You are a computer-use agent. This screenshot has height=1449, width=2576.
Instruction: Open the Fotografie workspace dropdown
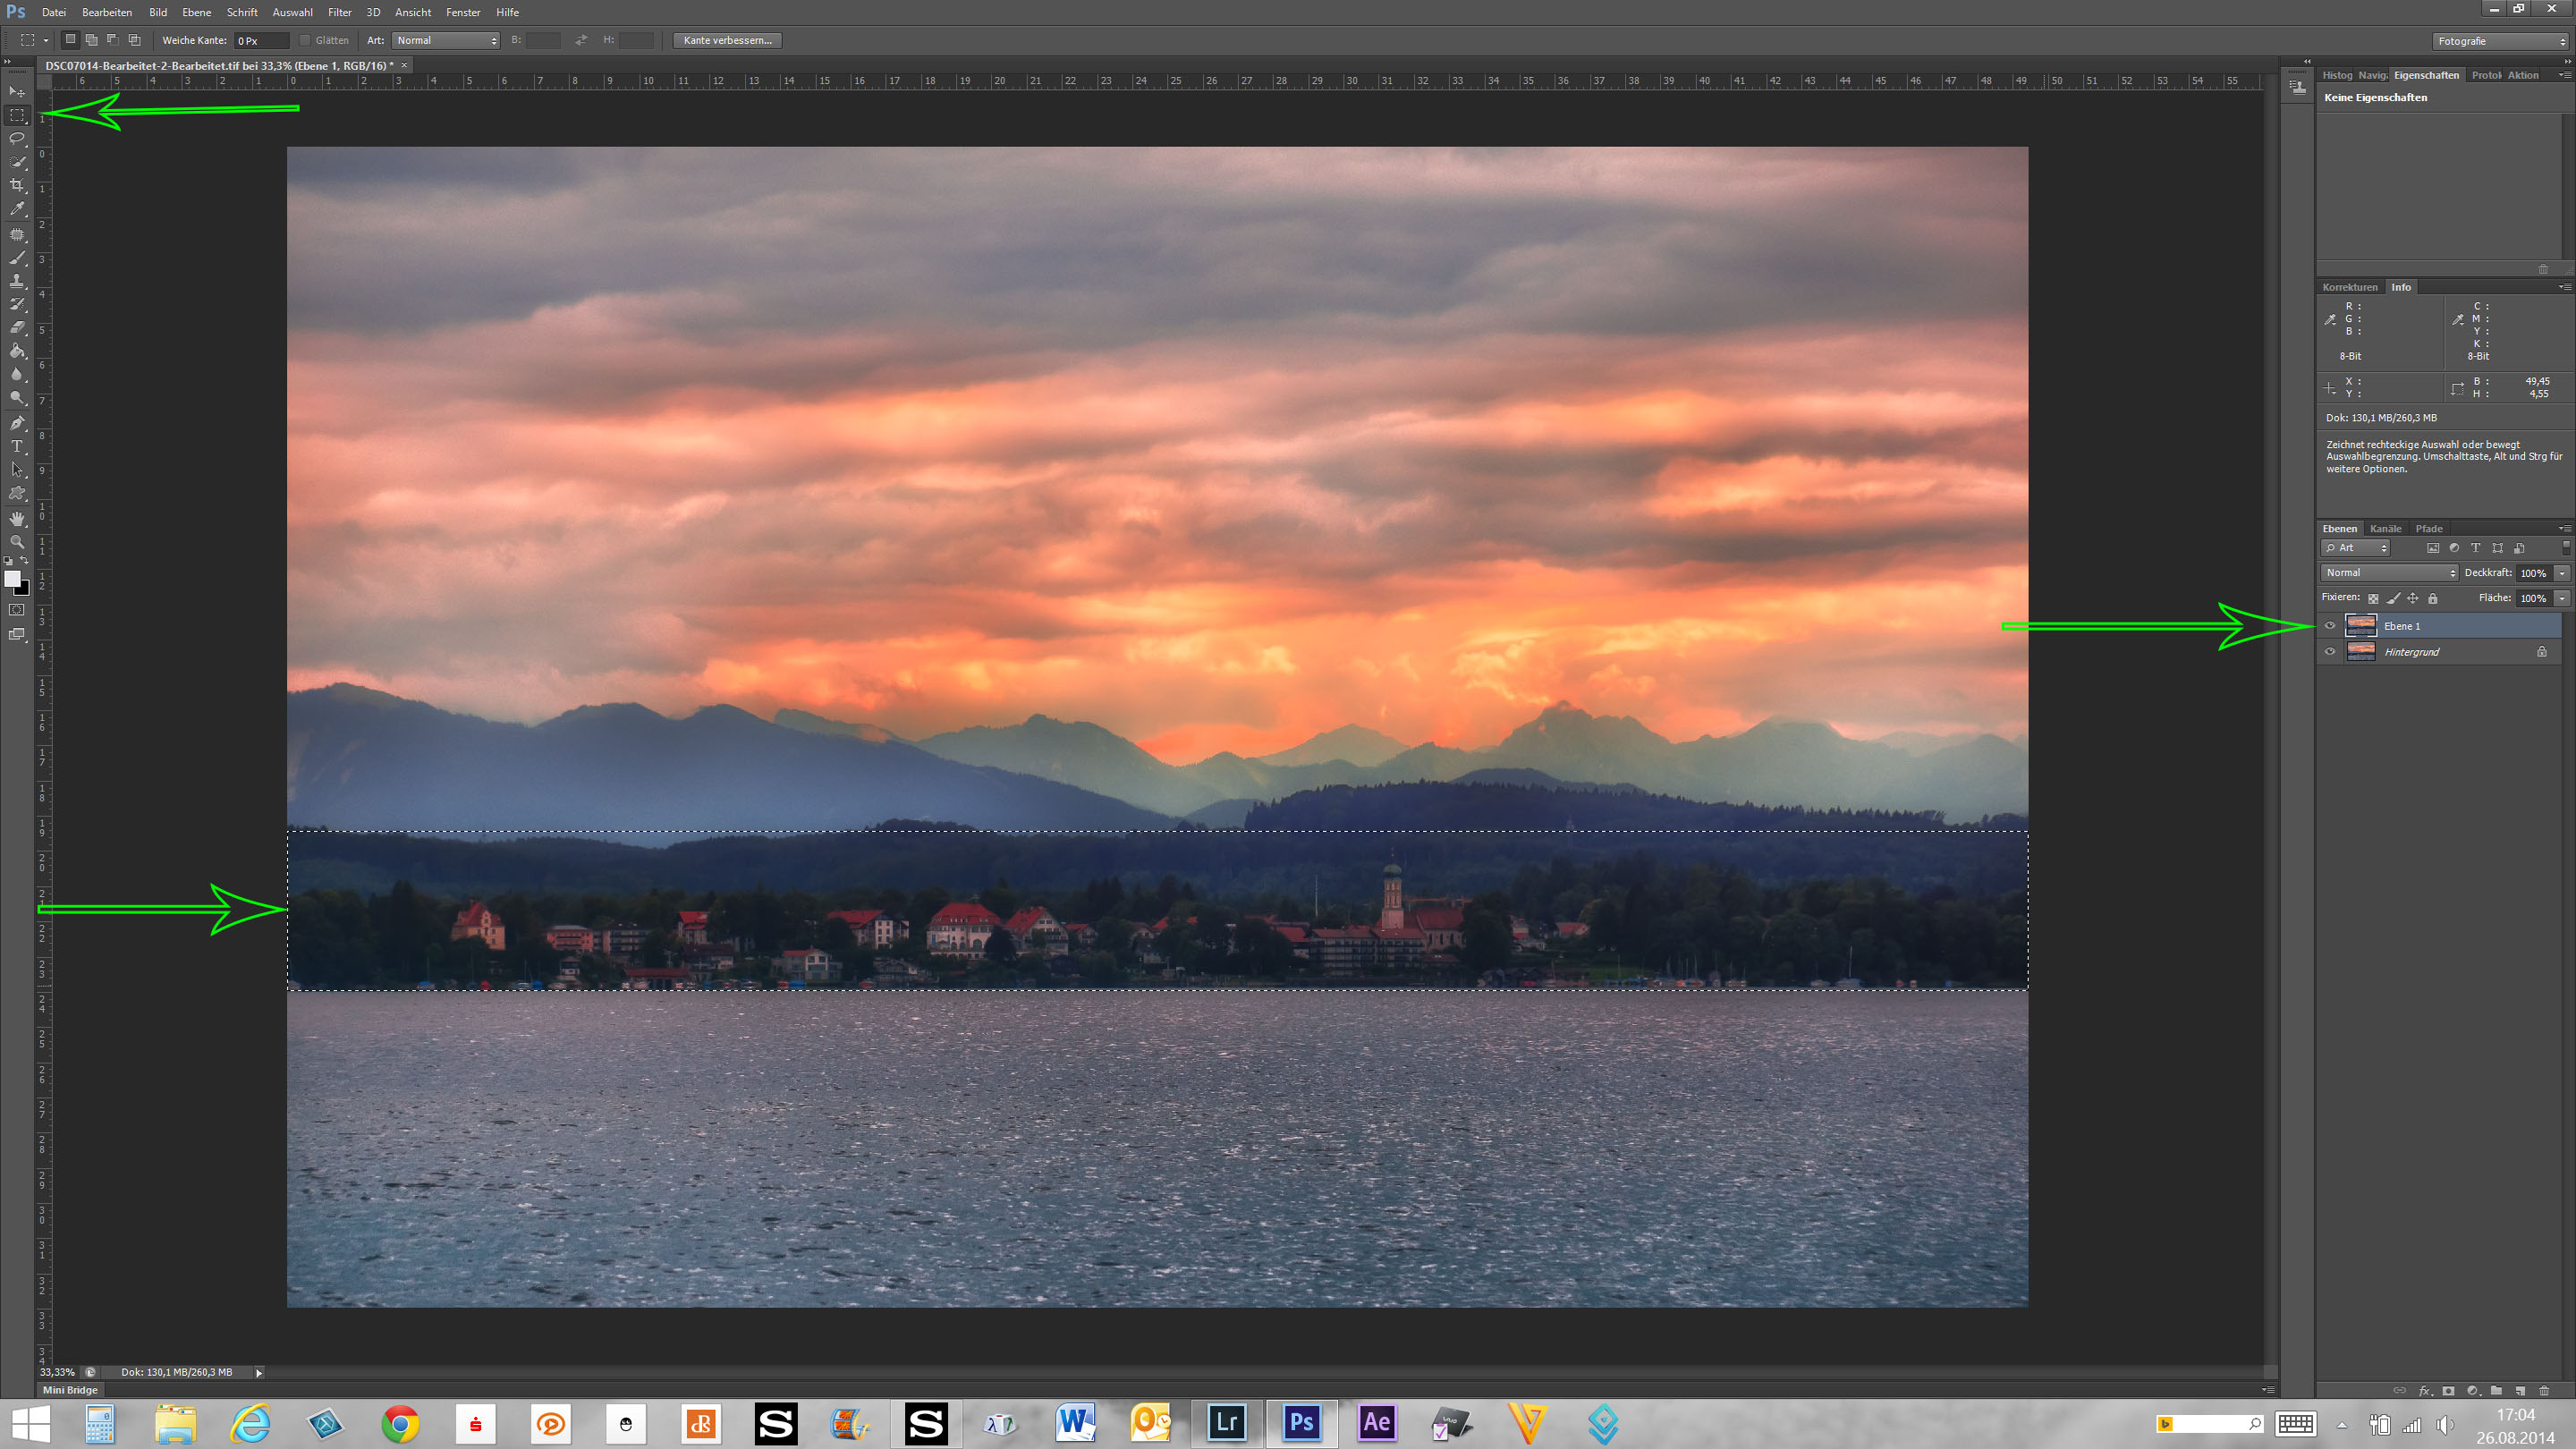[2500, 41]
